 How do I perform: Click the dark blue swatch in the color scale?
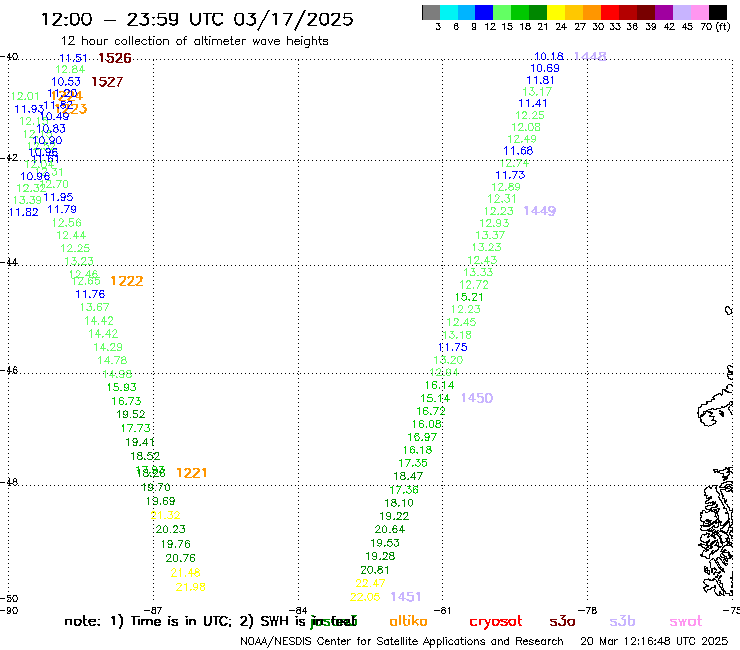tap(484, 12)
